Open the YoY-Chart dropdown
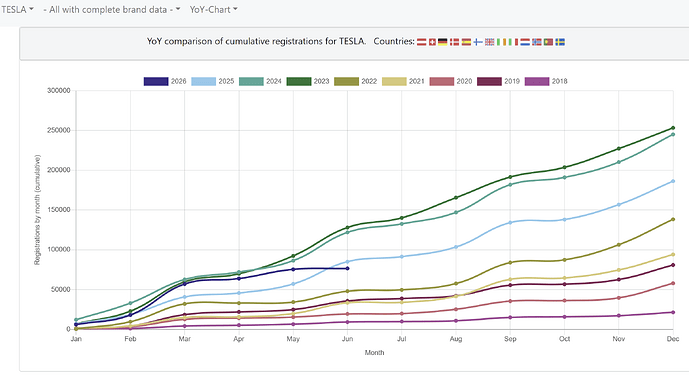 pos(214,10)
